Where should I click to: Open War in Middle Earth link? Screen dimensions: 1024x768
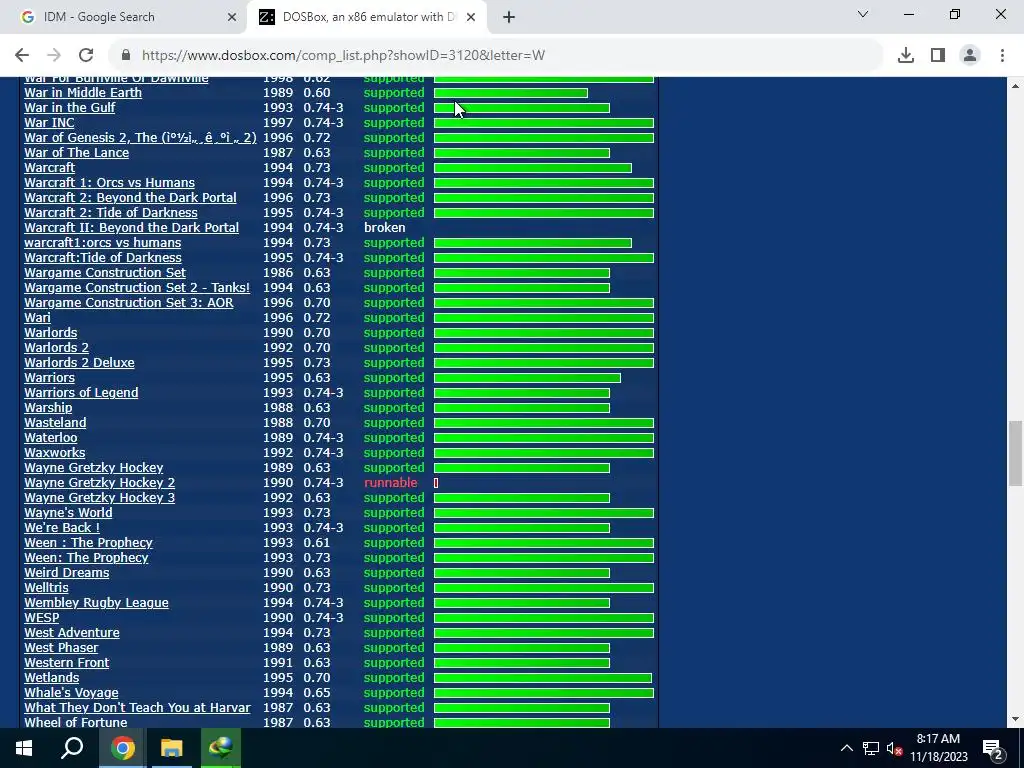click(x=83, y=93)
